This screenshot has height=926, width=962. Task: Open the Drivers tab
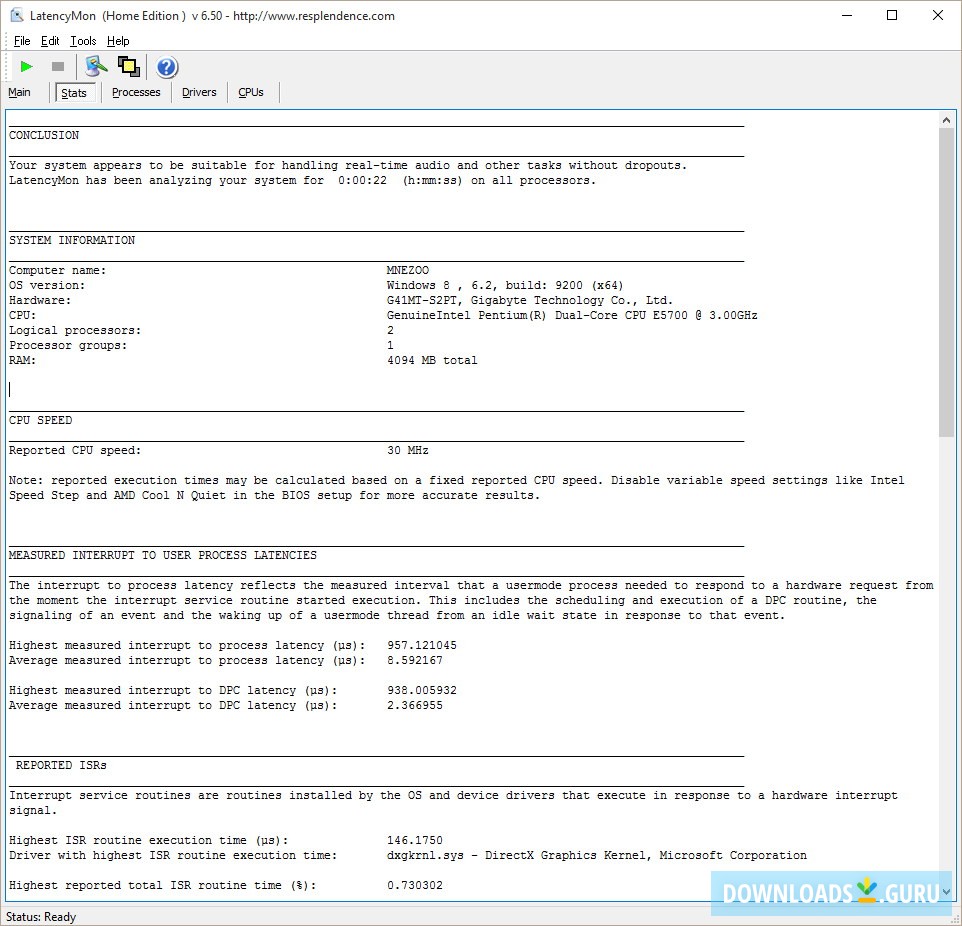point(199,92)
